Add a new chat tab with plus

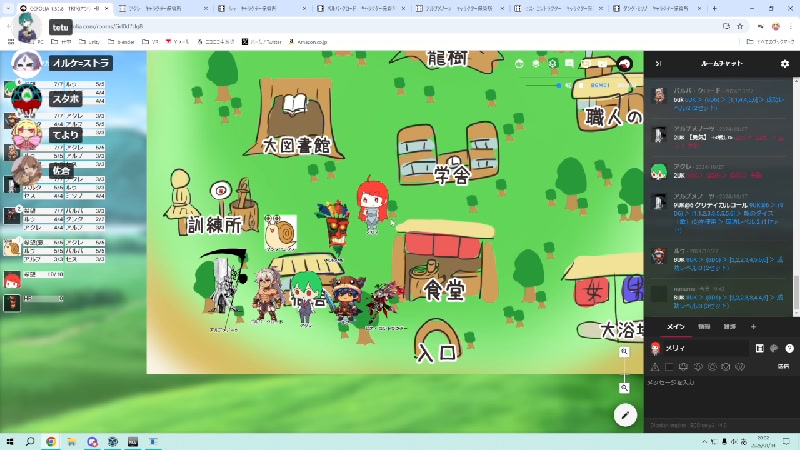(x=754, y=326)
